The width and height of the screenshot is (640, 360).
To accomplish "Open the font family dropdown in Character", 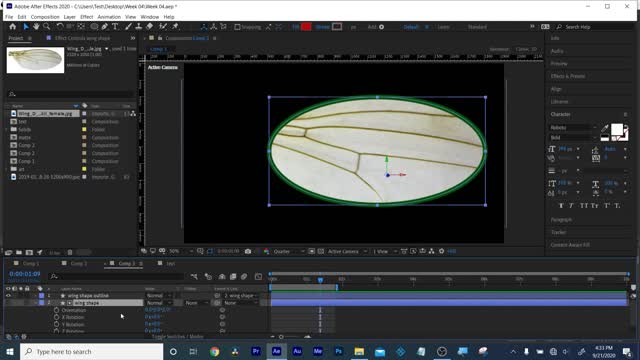I will click(x=573, y=127).
